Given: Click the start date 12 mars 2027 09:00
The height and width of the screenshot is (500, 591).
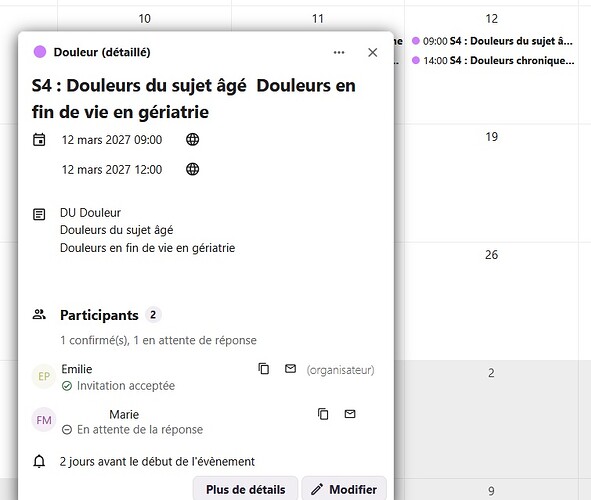Looking at the screenshot, I should 112,140.
